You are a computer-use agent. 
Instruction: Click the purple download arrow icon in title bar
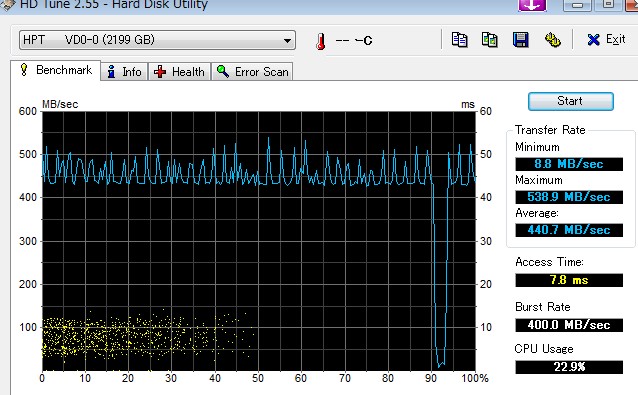pos(532,5)
